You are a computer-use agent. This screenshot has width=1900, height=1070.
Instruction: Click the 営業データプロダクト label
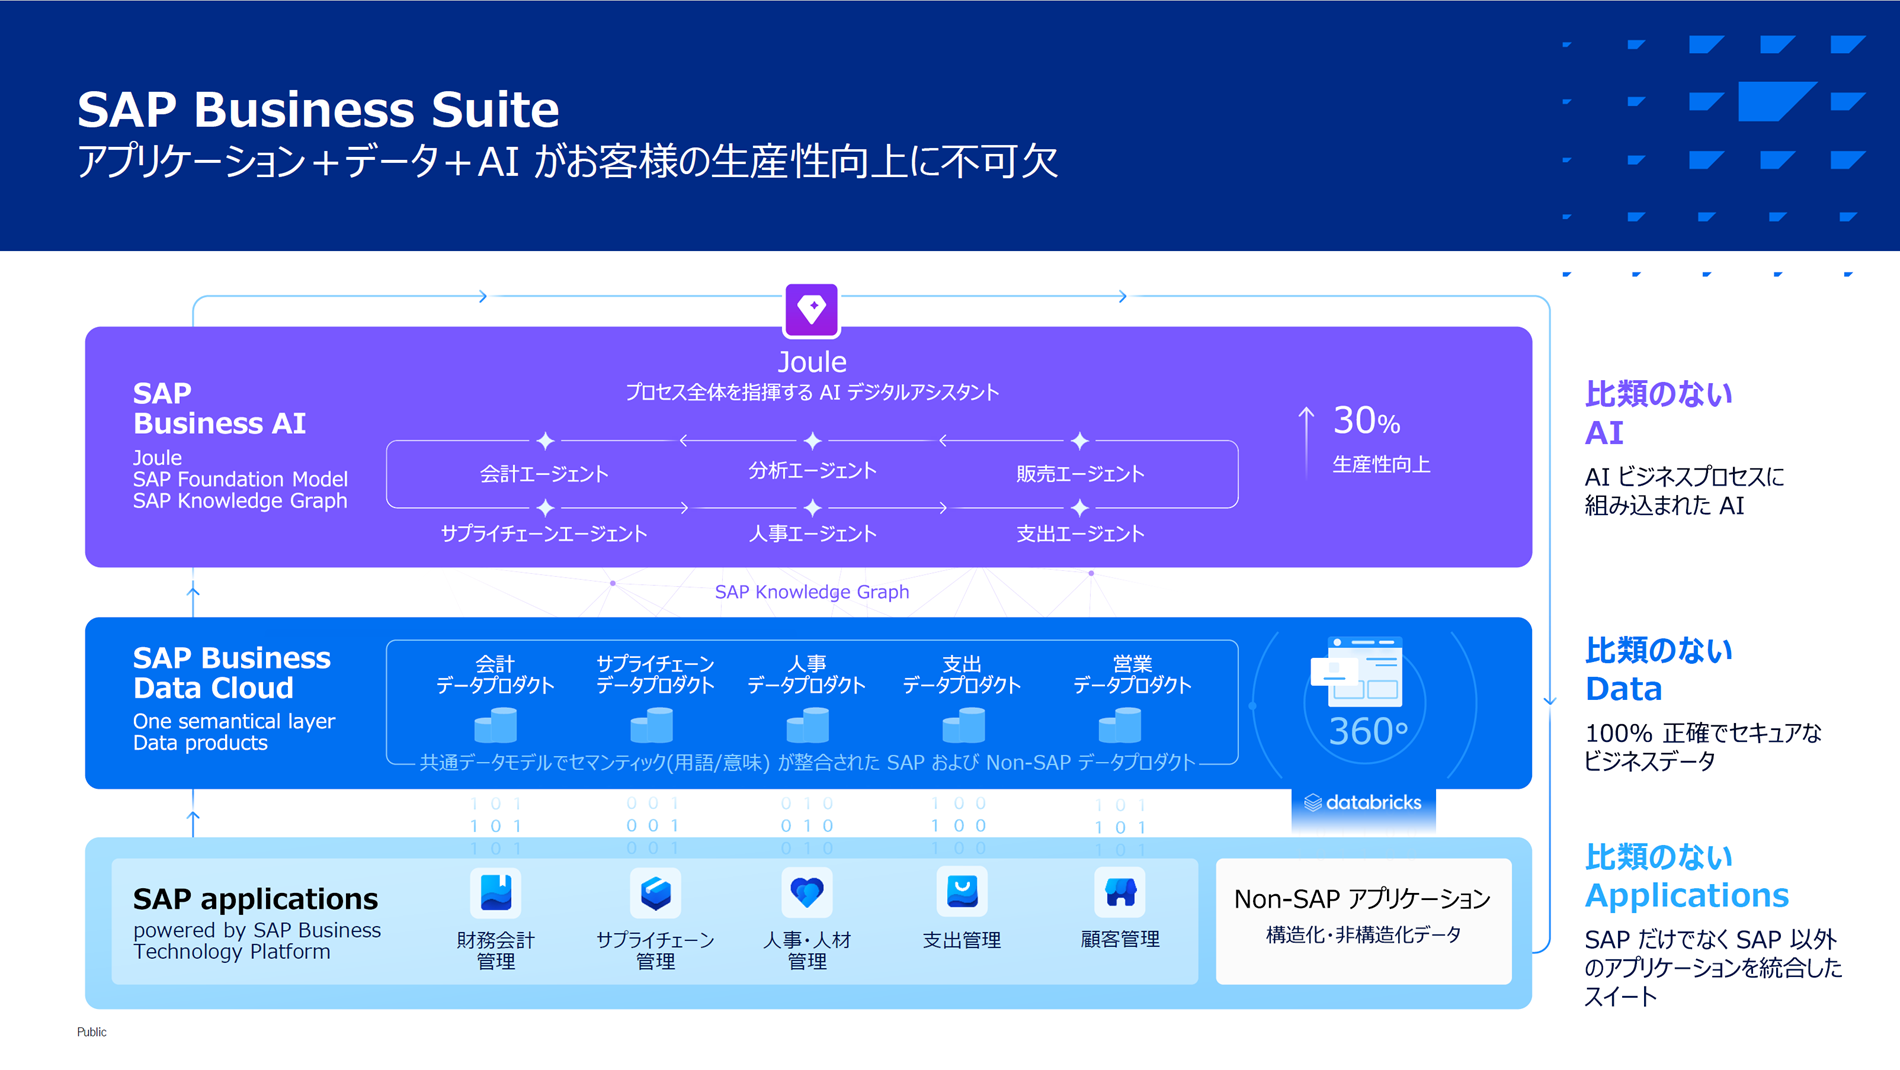coord(1132,675)
